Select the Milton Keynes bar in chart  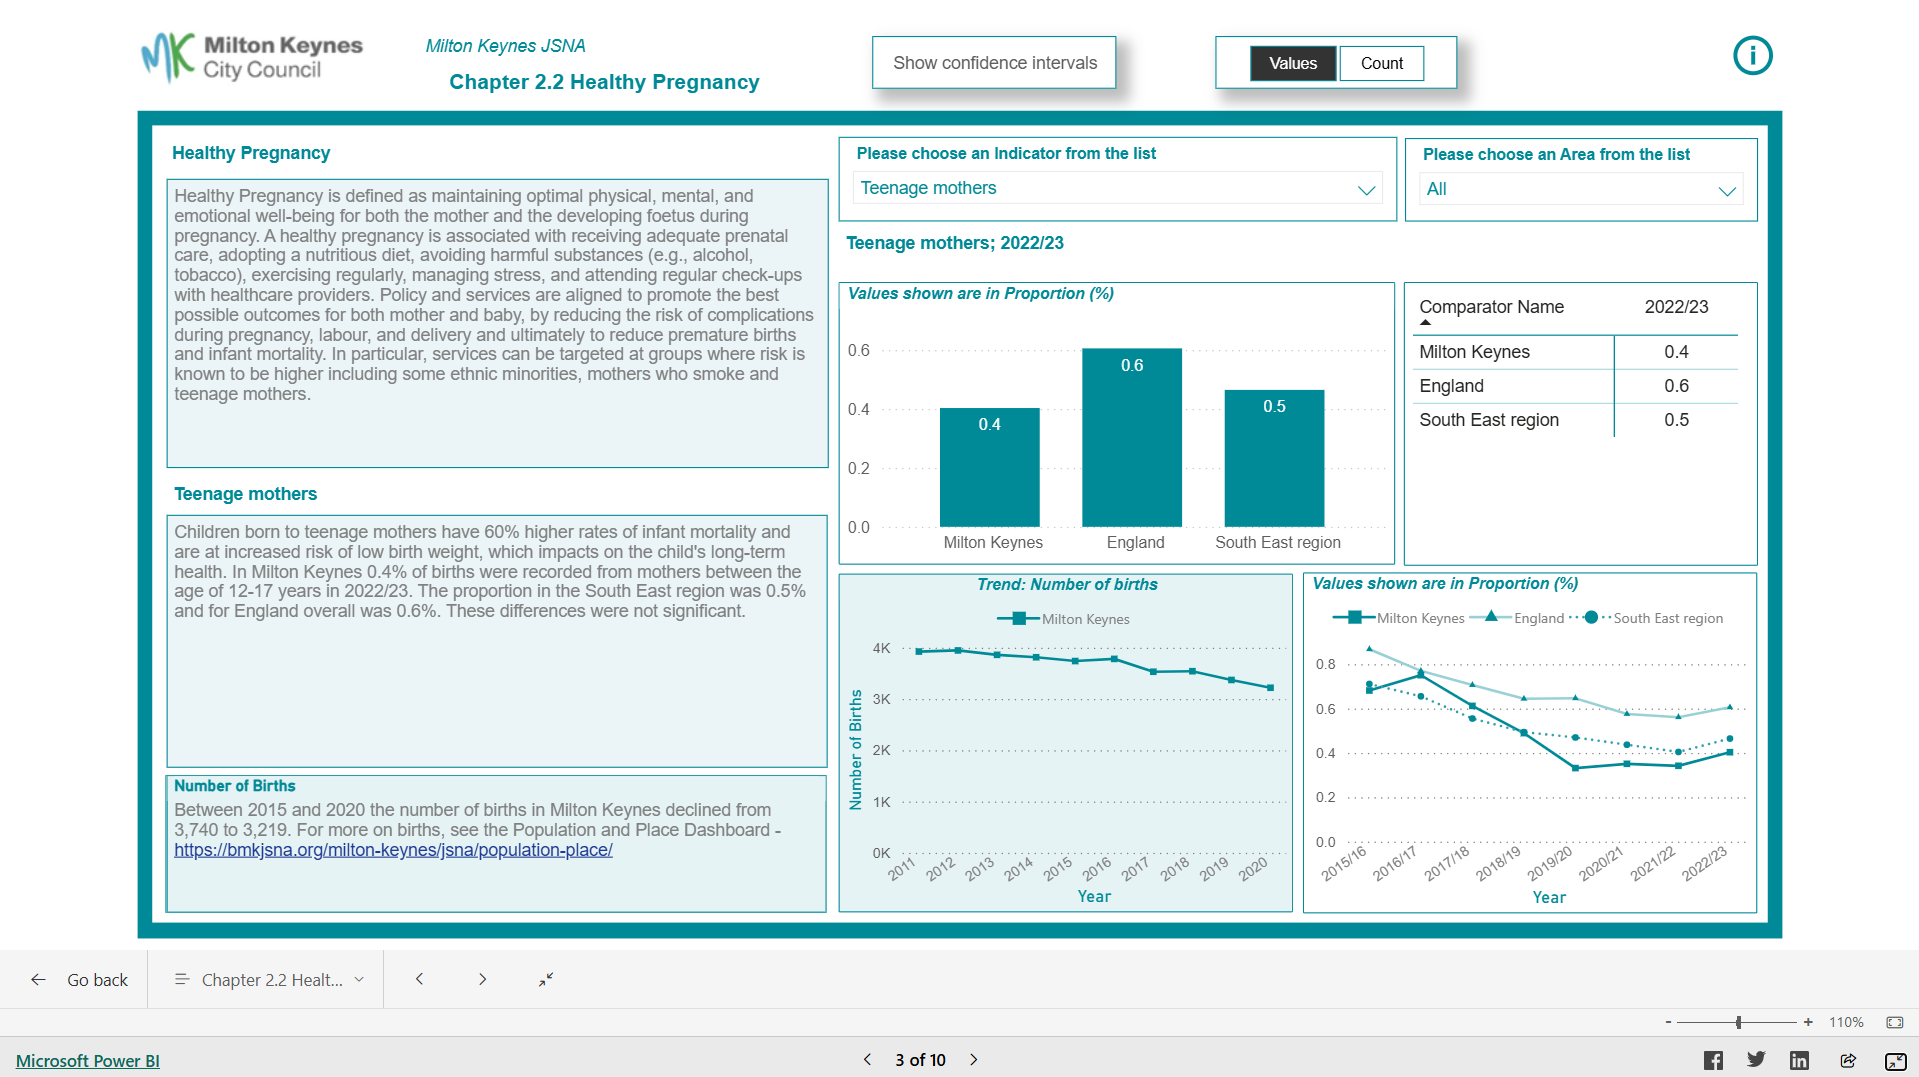[989, 467]
